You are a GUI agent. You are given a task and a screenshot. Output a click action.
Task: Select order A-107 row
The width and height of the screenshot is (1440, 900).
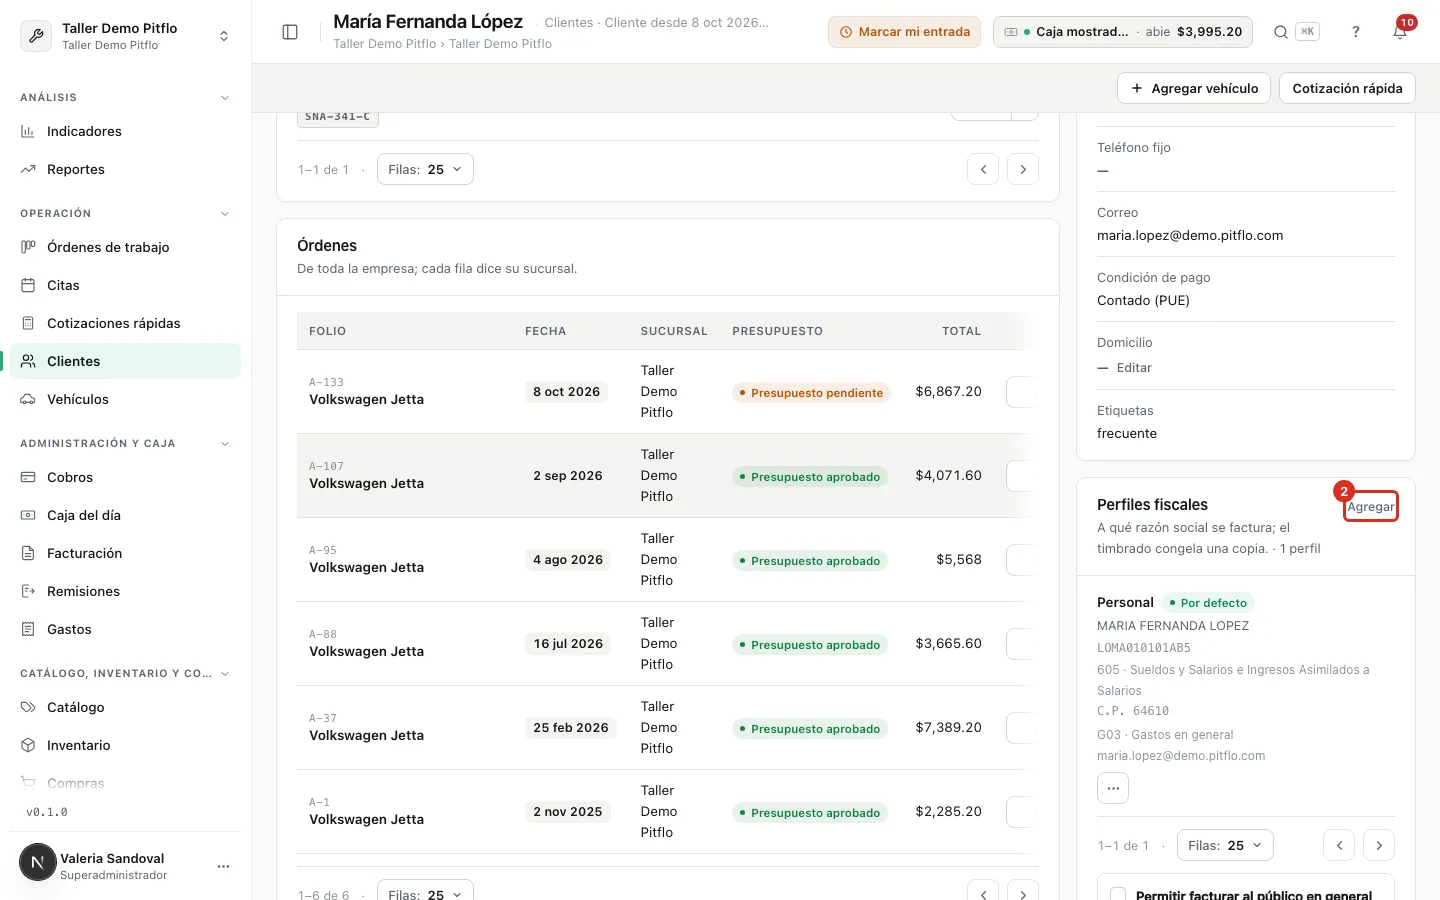pos(667,475)
